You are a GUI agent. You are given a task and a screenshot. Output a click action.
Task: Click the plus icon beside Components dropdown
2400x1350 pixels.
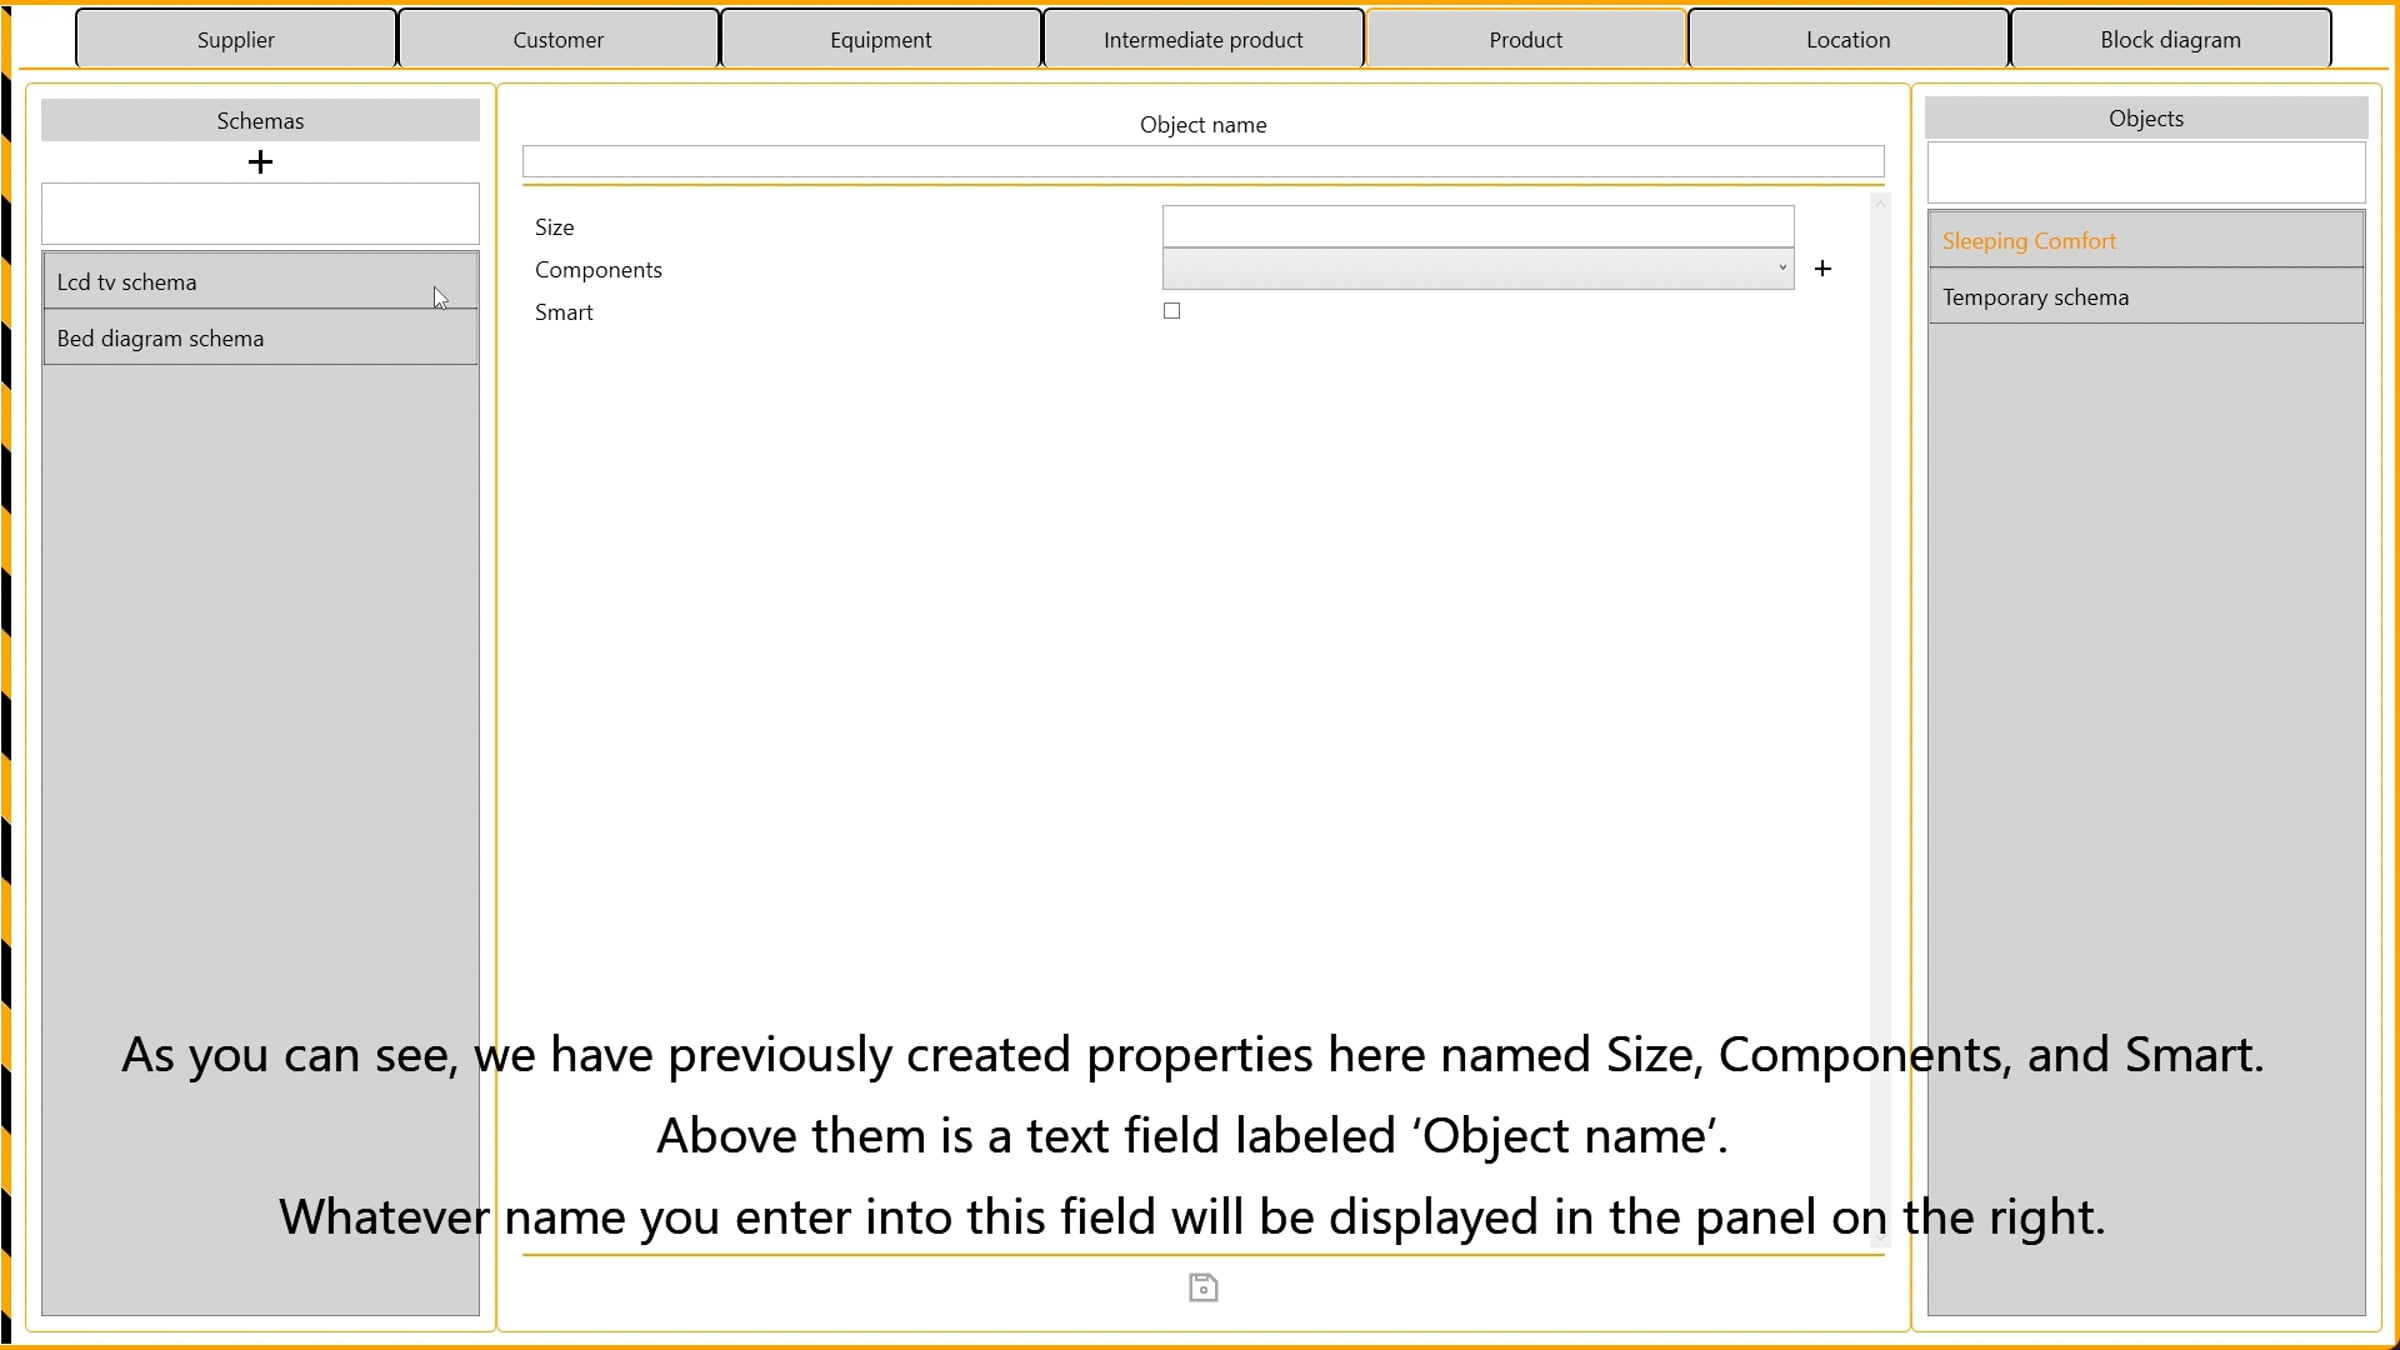[x=1822, y=268]
